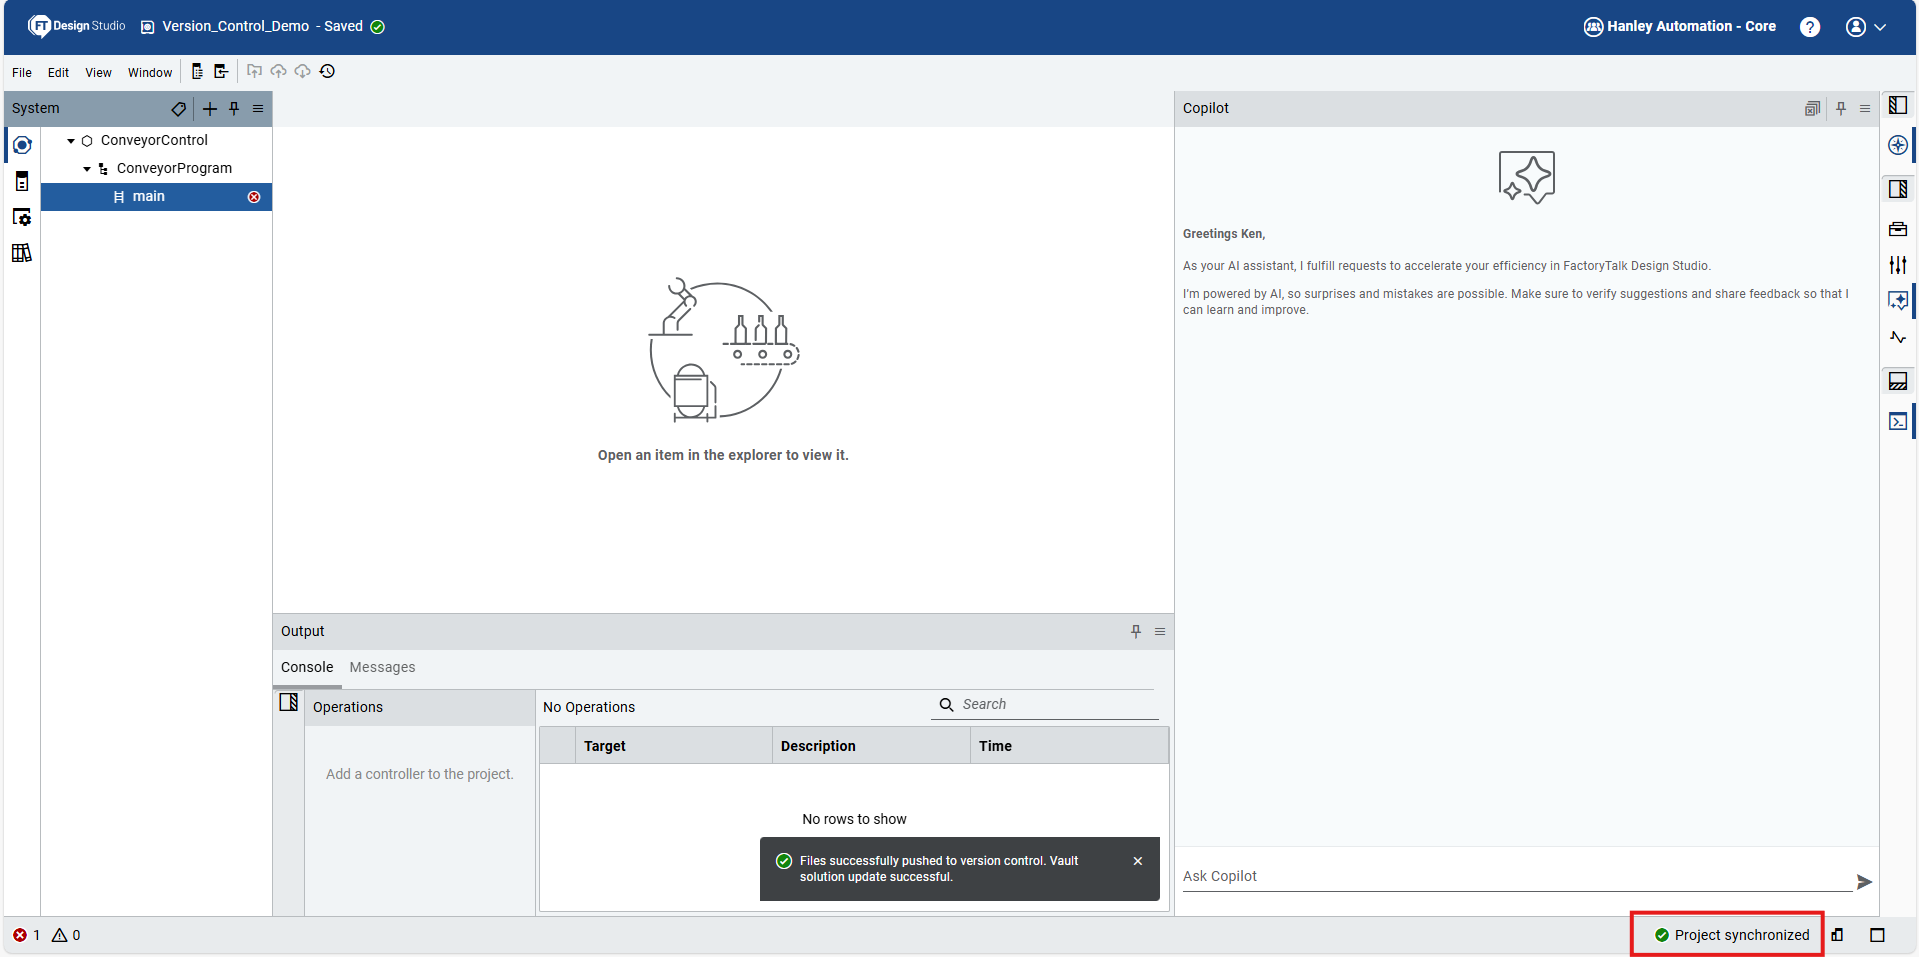Screen dimensions: 1919x958
Task: Open the console terminal icon in right sidebar
Action: tap(1898, 421)
